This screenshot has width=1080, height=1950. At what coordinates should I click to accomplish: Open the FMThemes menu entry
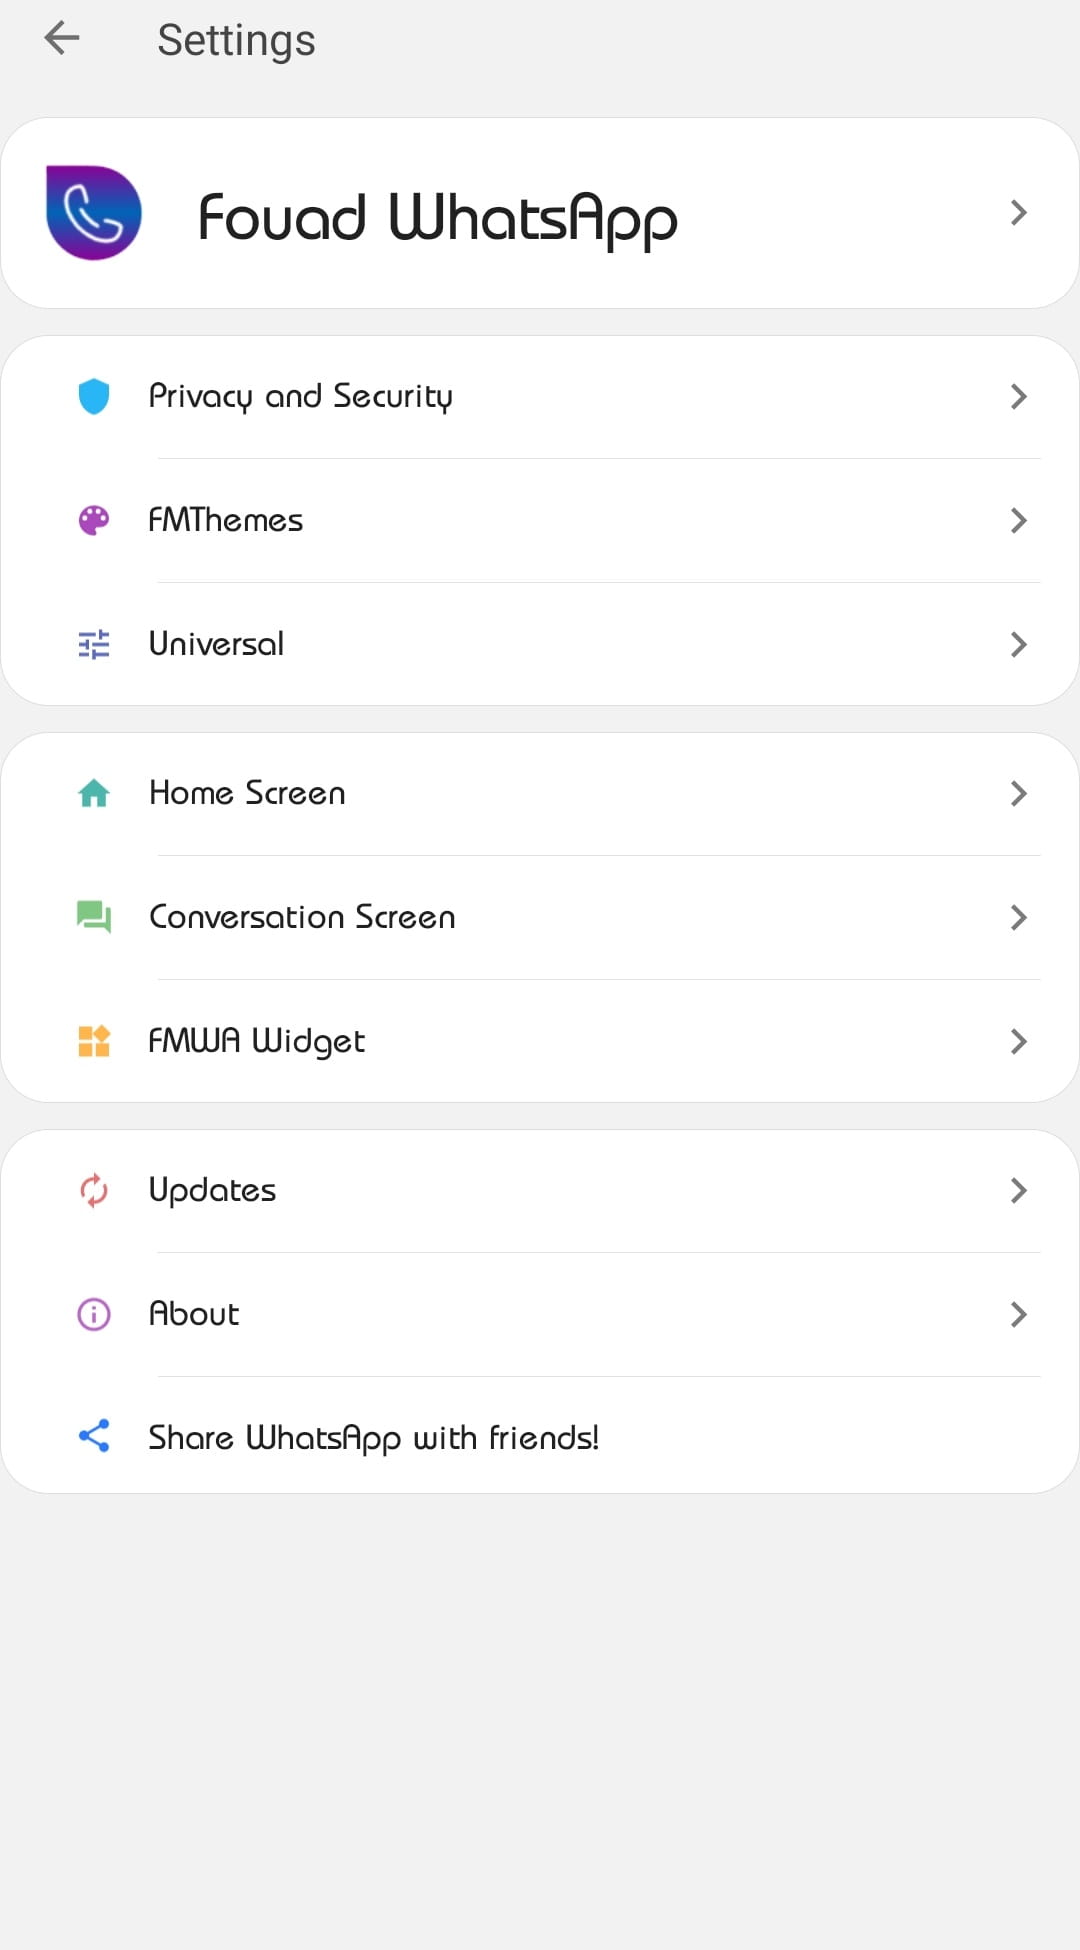click(x=226, y=520)
